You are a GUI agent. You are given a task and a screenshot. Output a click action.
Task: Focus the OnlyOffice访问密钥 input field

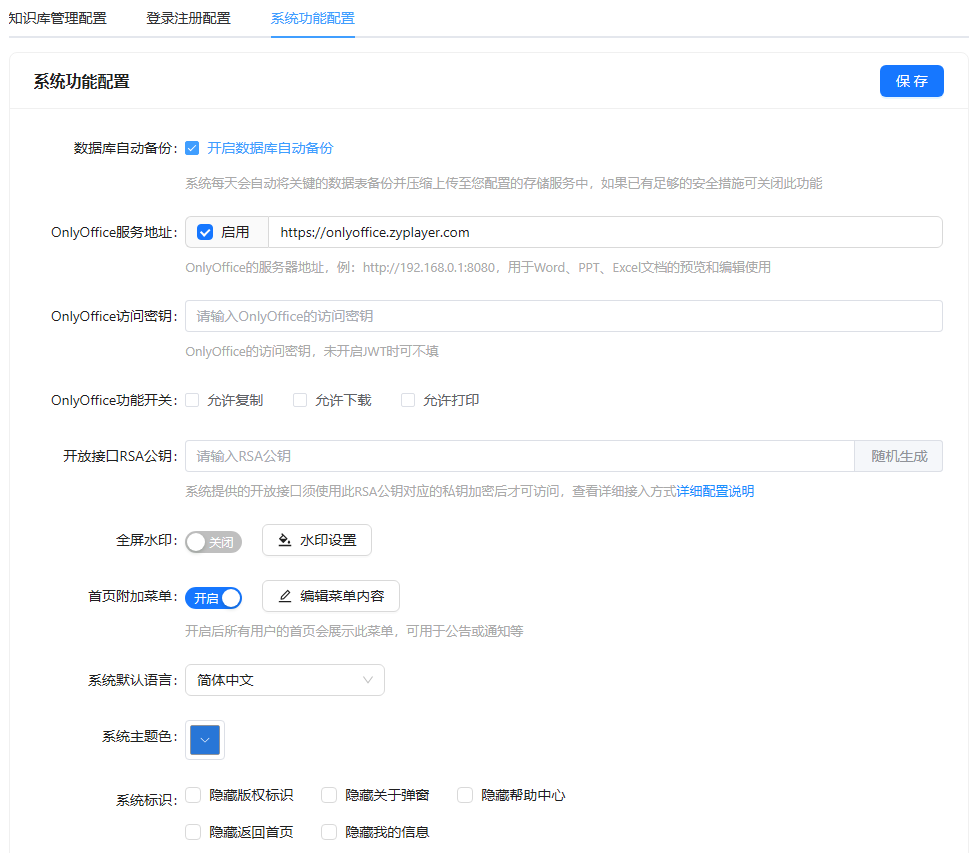tap(563, 316)
